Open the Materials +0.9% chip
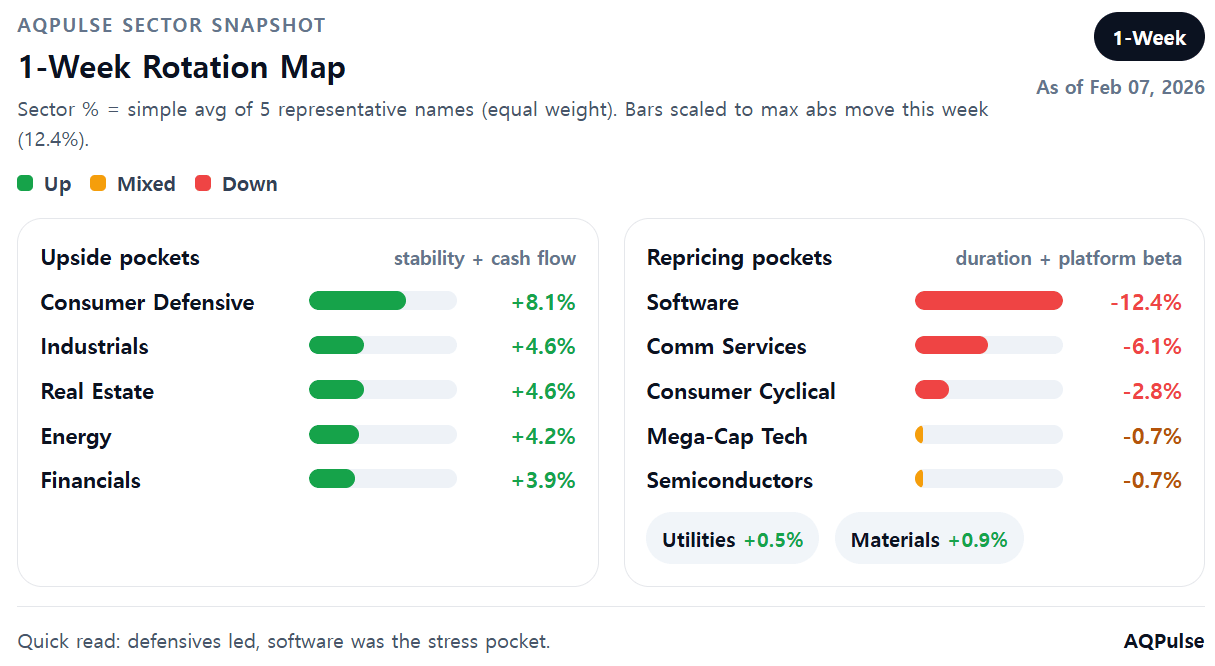Image resolution: width=1215 pixels, height=666 pixels. tap(929, 539)
